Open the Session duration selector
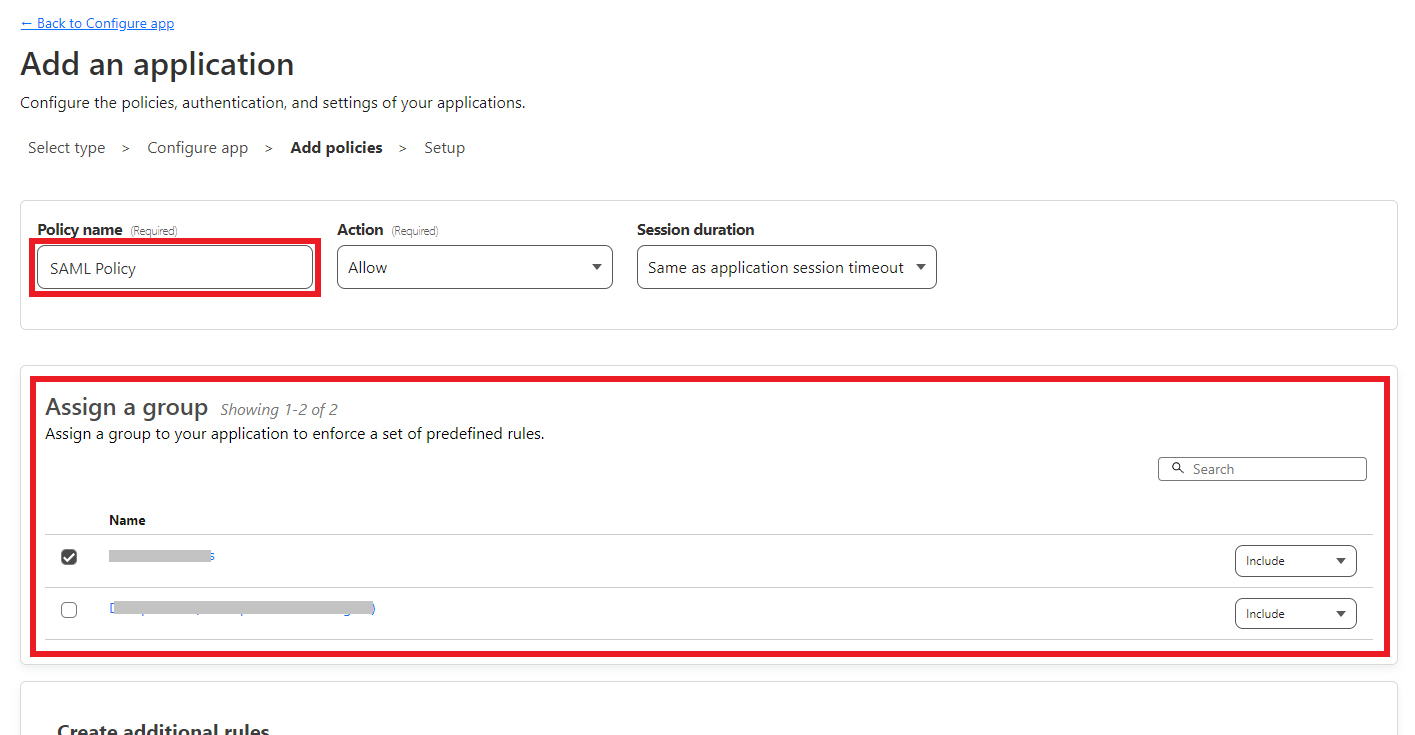Screen dimensions: 1415x735 click(x=786, y=267)
